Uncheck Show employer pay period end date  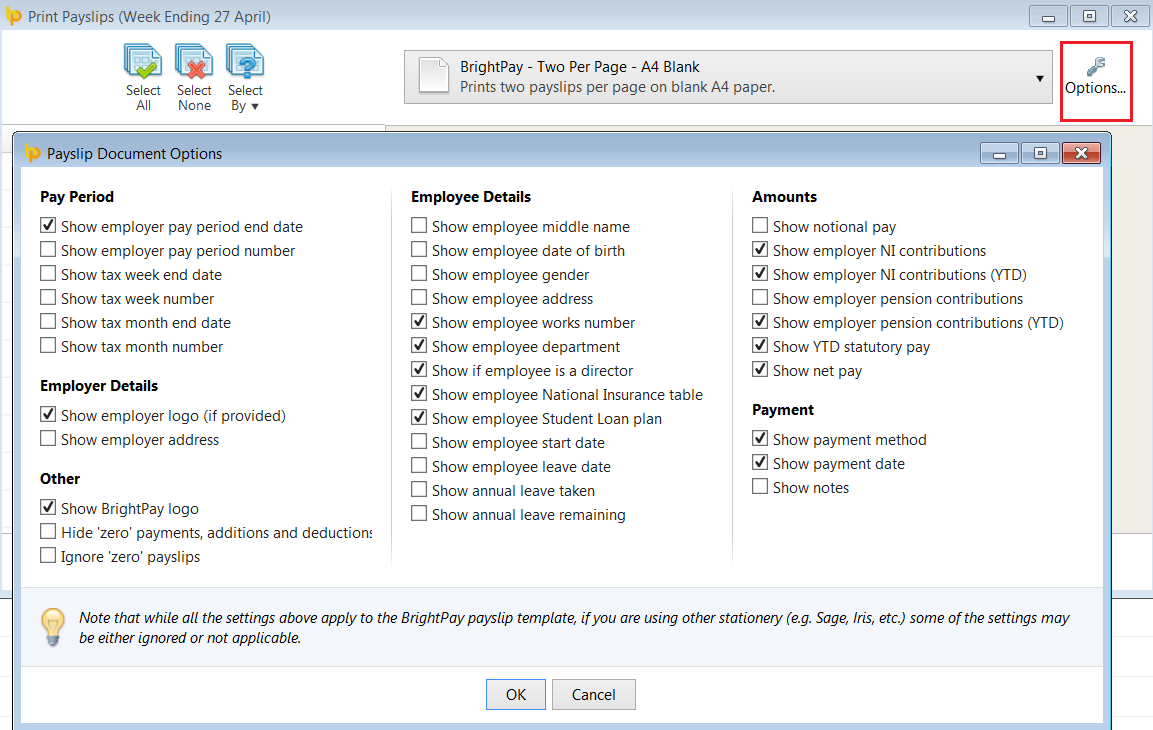(49, 226)
